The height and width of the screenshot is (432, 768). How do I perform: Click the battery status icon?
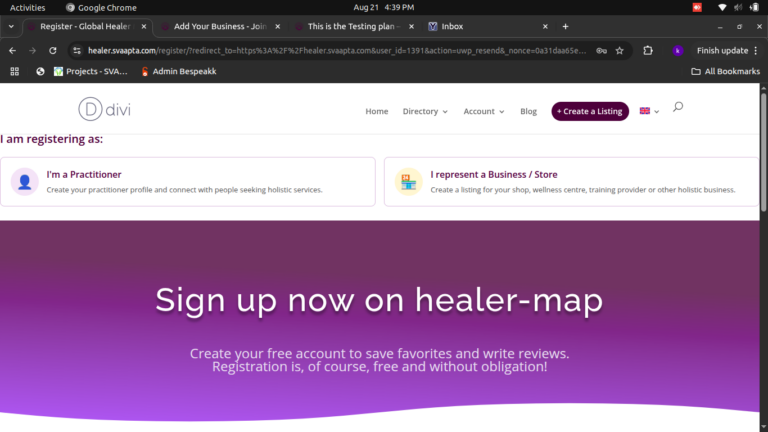[x=755, y=7]
